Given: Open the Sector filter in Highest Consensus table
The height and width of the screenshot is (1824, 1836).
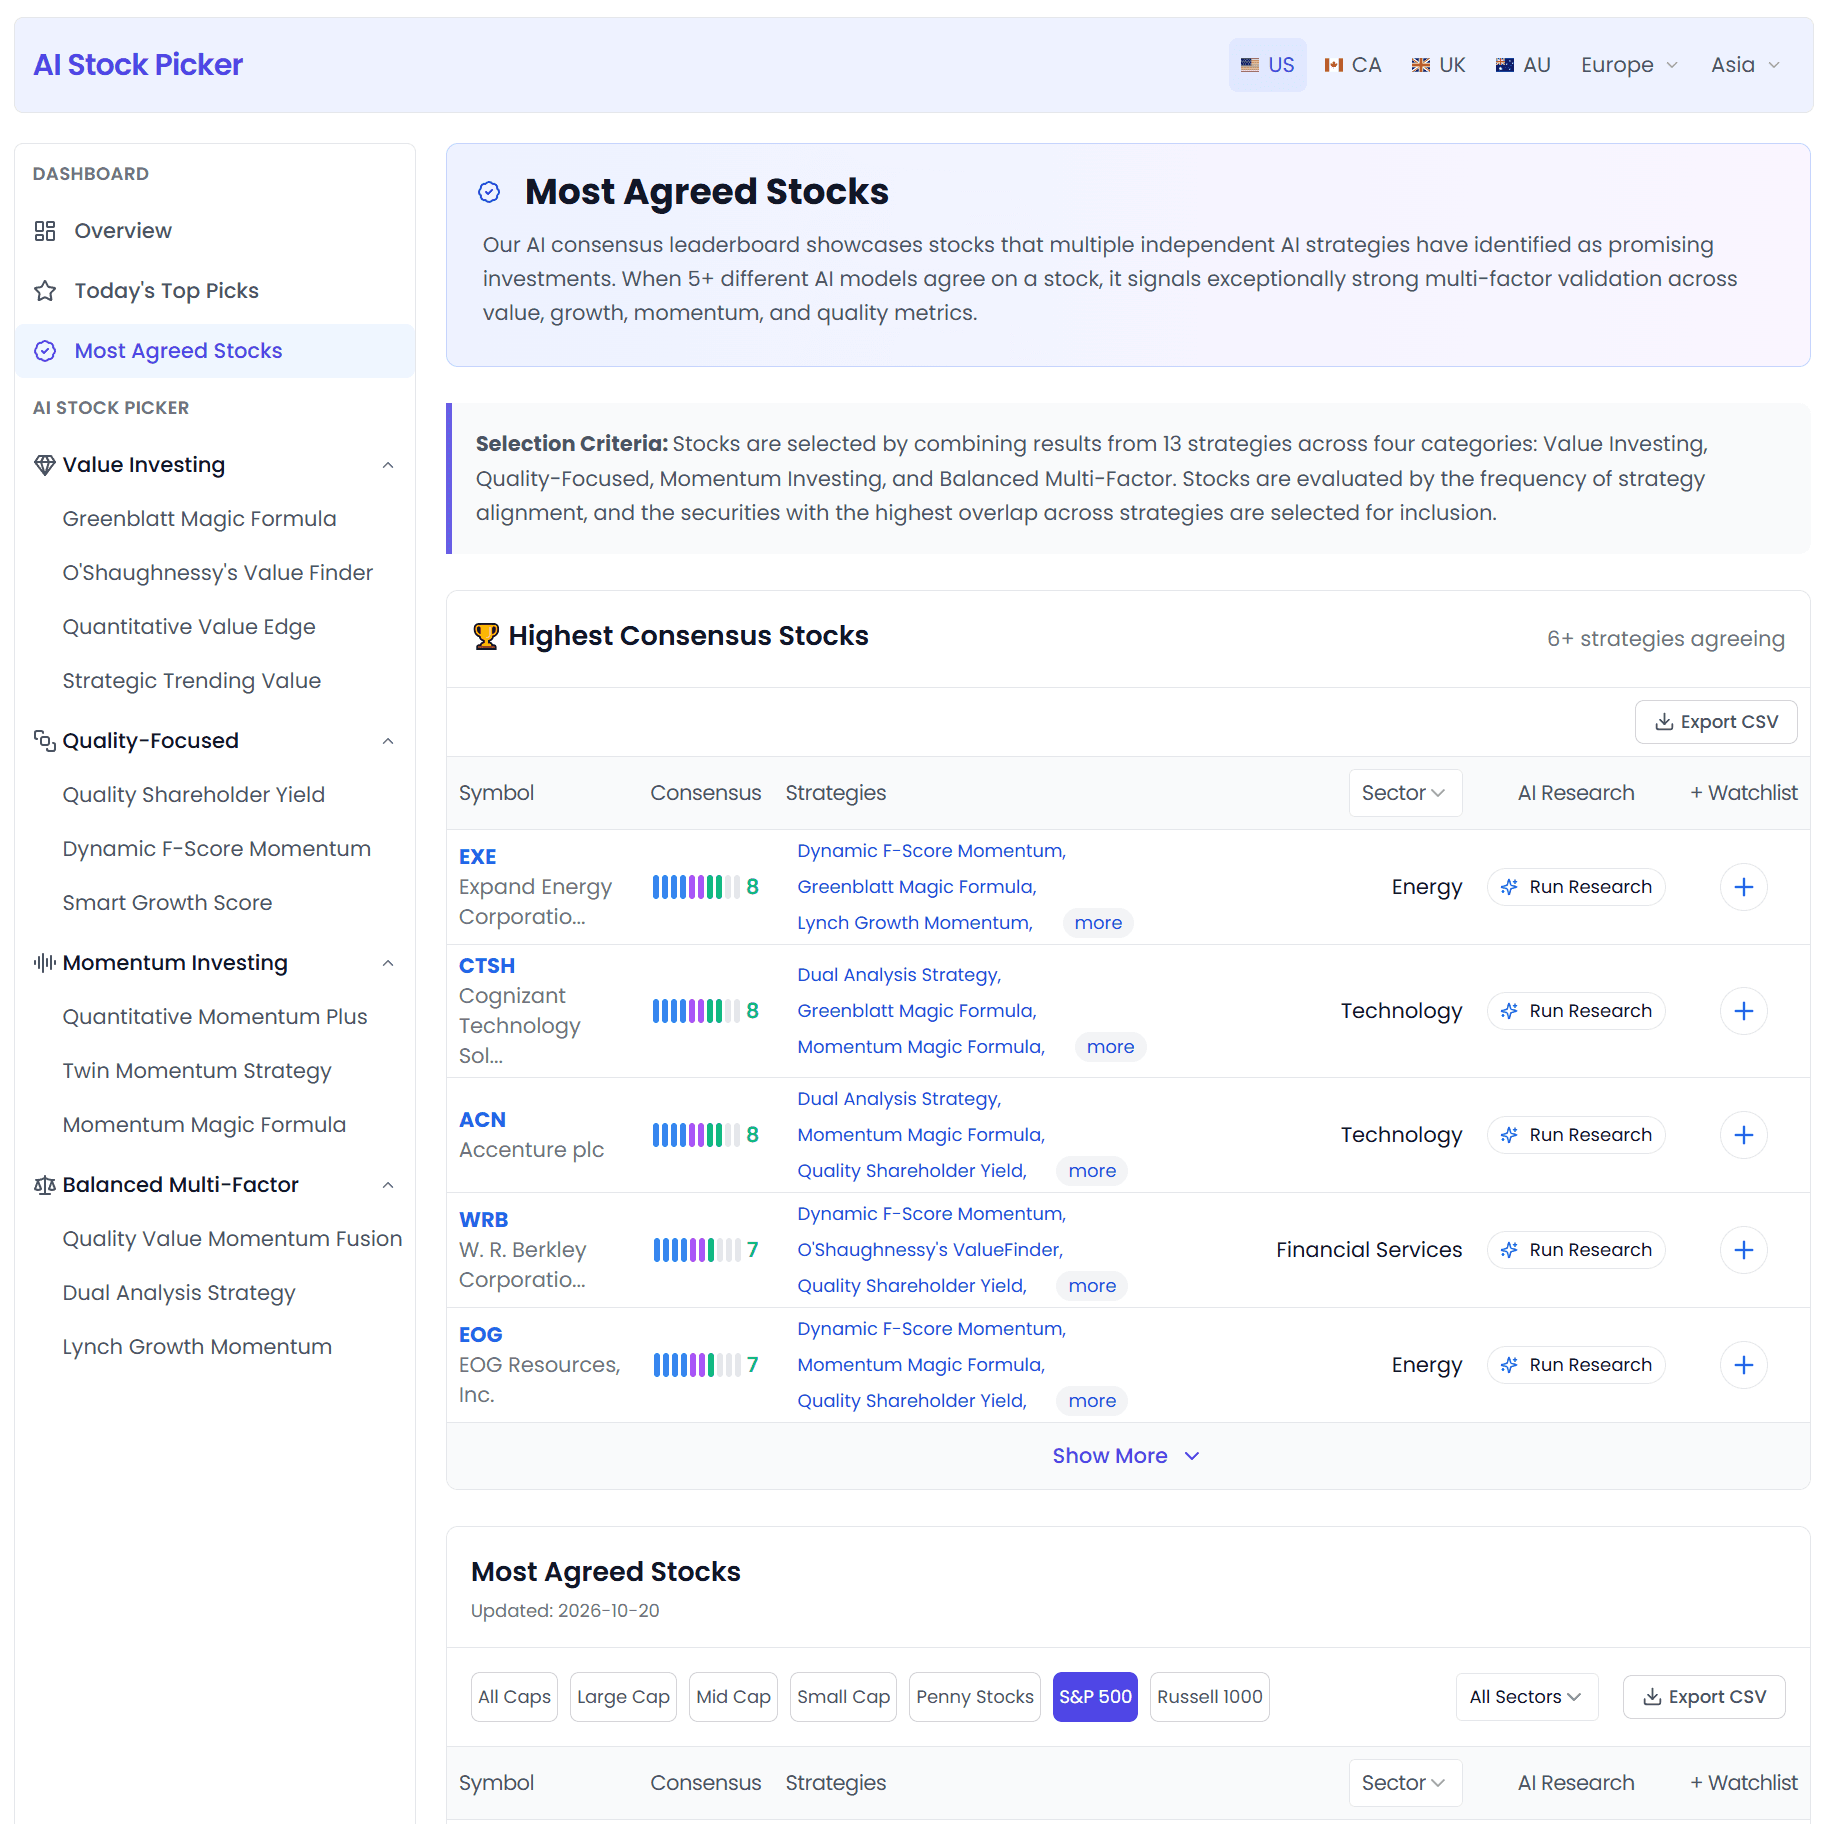Looking at the screenshot, I should click(1405, 793).
